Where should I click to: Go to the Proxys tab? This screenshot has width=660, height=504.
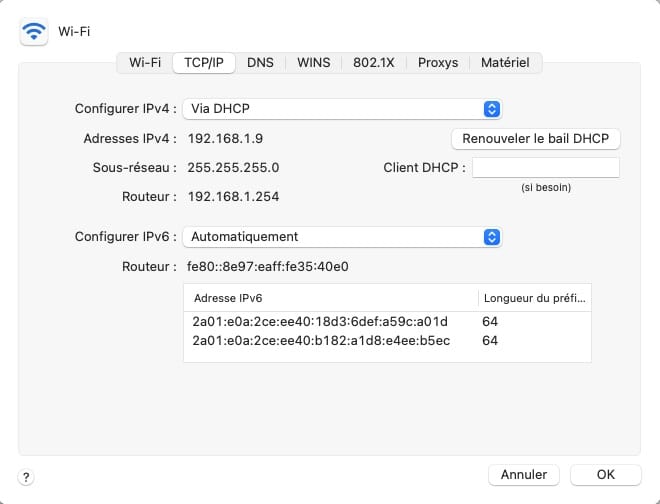[x=438, y=62]
